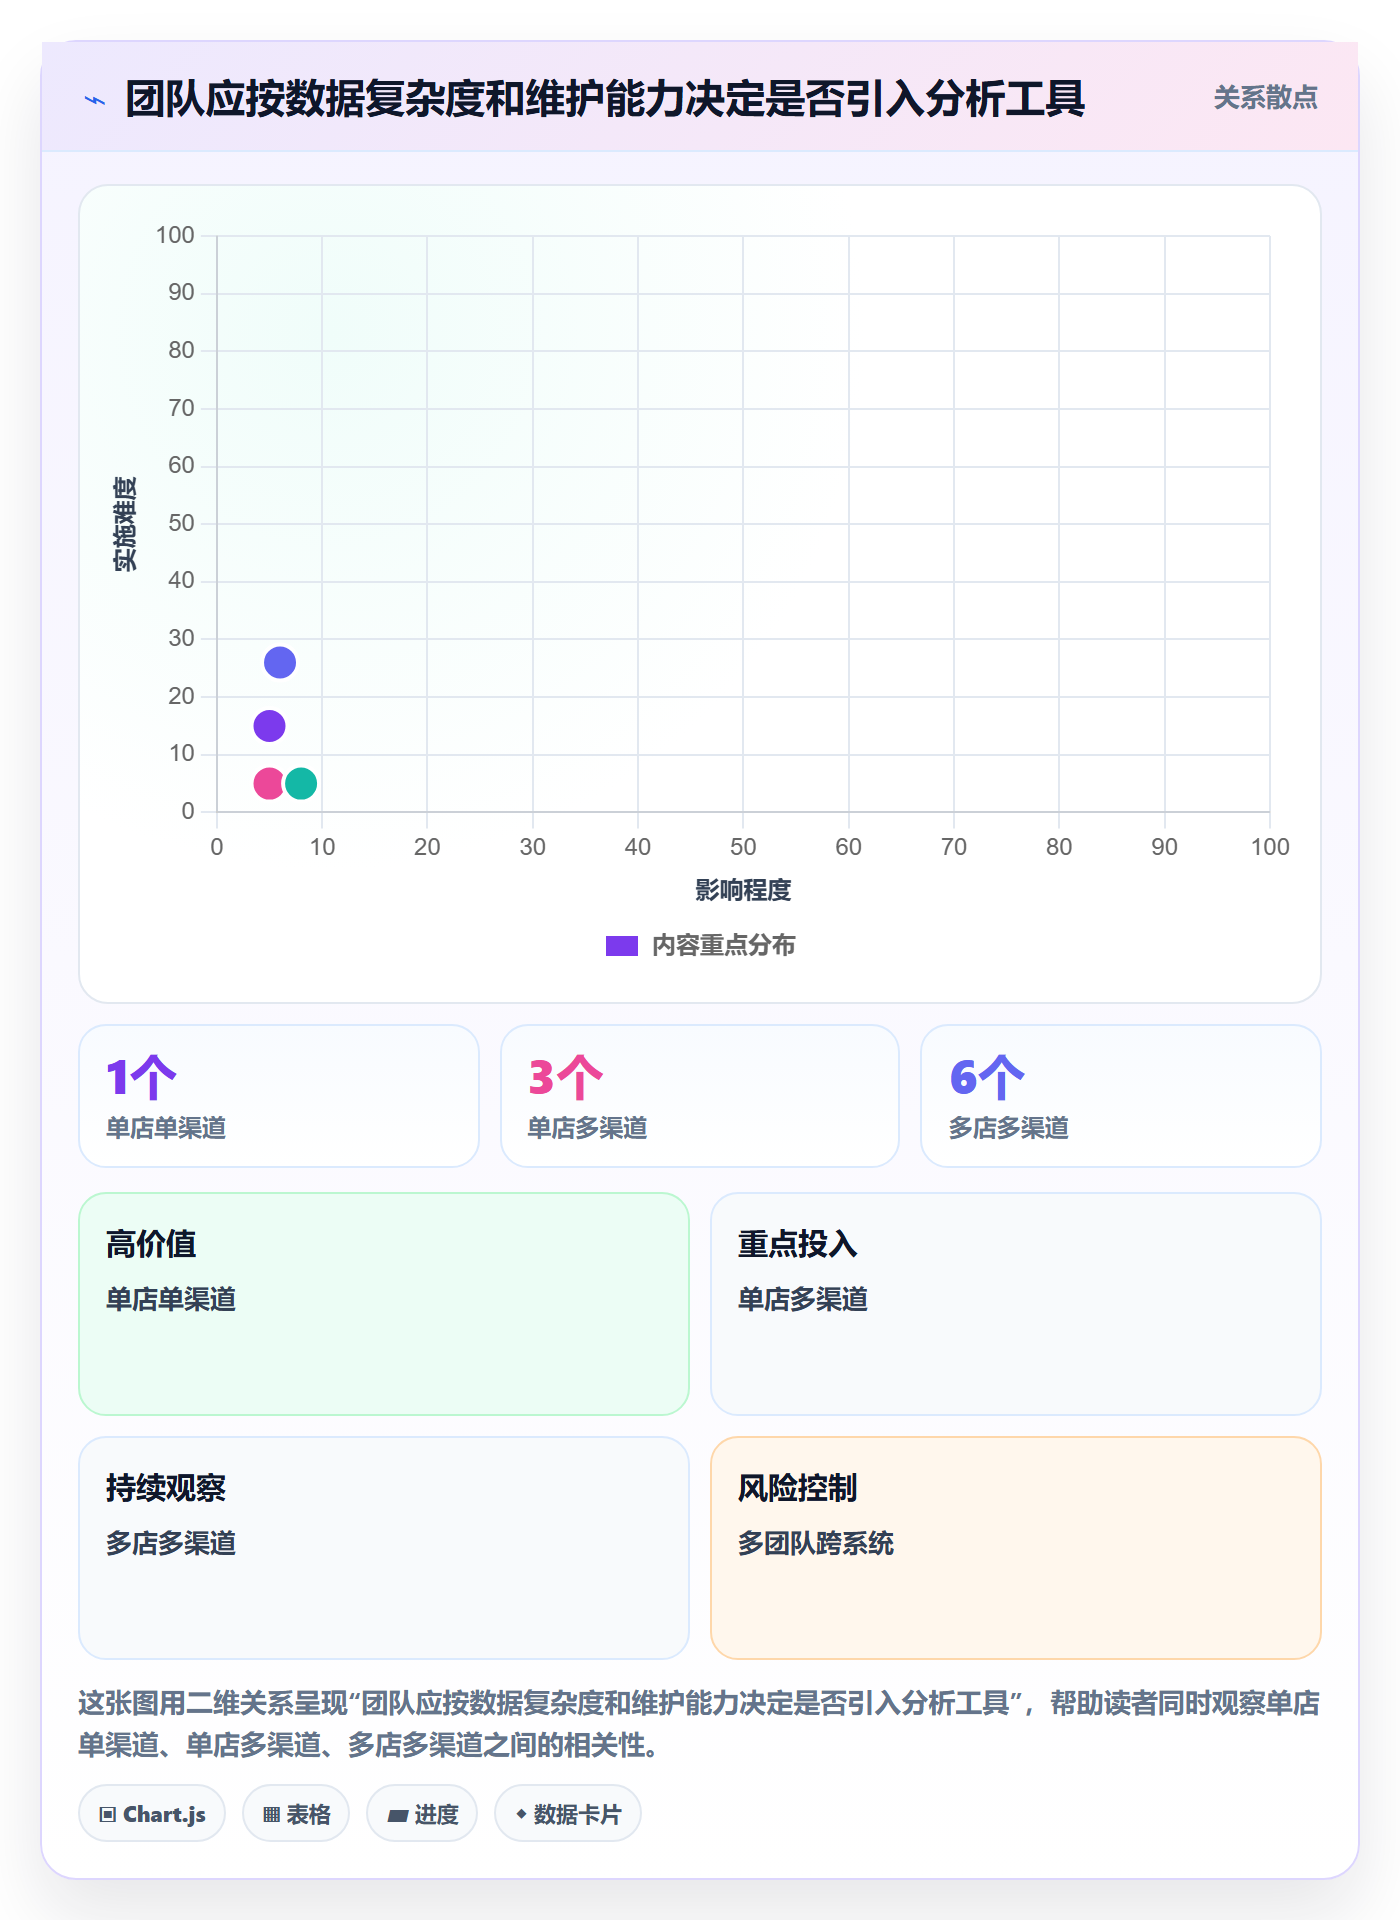
Task: Click the square icon in the Chart.js chip
Action: point(108,1815)
